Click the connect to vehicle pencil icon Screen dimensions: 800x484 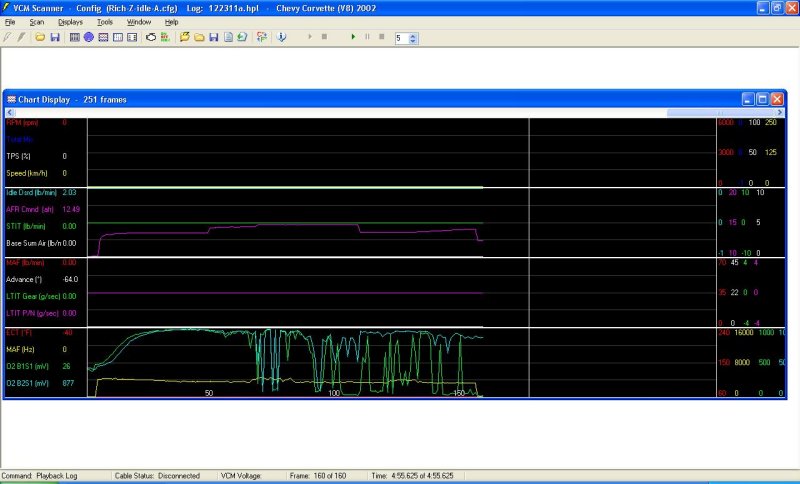click(7, 37)
